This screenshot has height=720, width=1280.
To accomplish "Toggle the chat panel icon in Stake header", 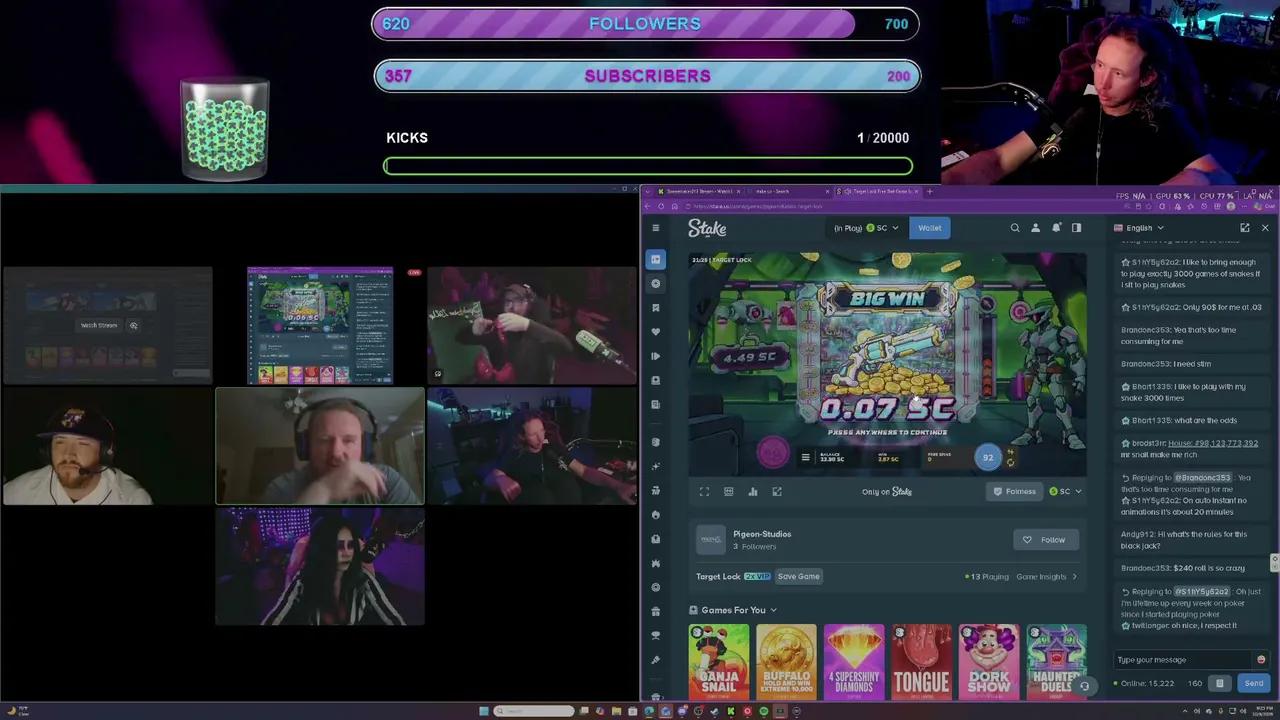I will pos(1076,228).
